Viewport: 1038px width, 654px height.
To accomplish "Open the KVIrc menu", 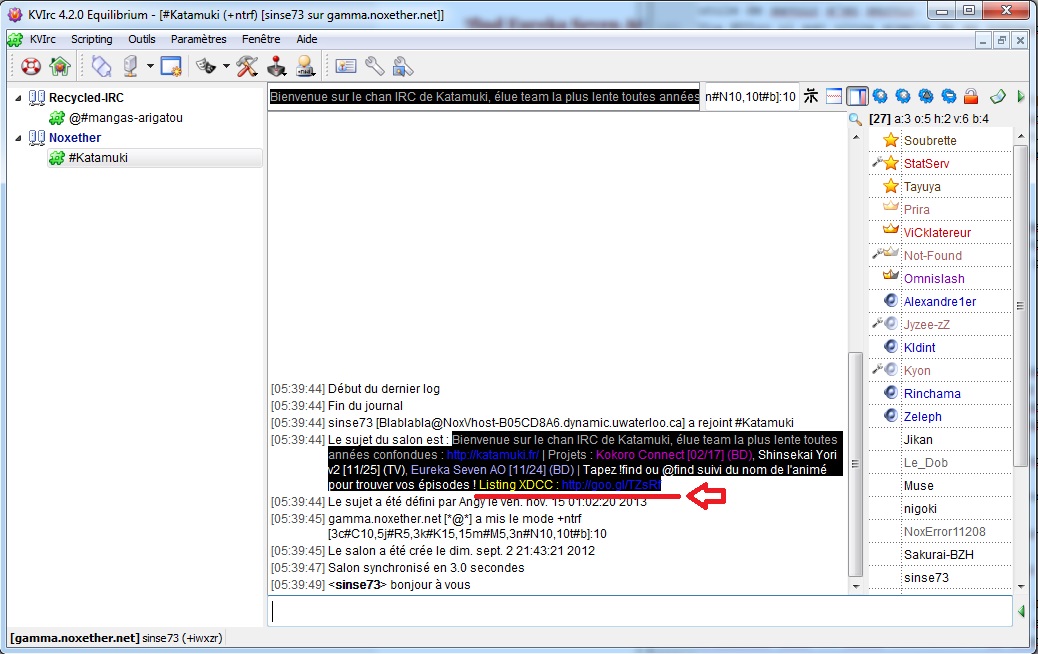I will (x=42, y=39).
